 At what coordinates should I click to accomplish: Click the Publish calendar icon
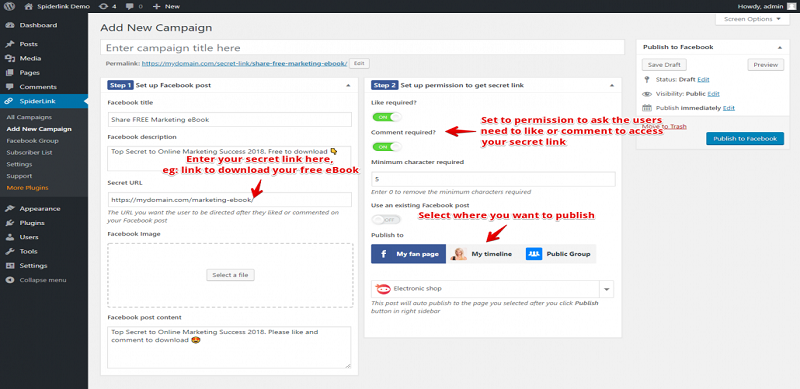647,108
